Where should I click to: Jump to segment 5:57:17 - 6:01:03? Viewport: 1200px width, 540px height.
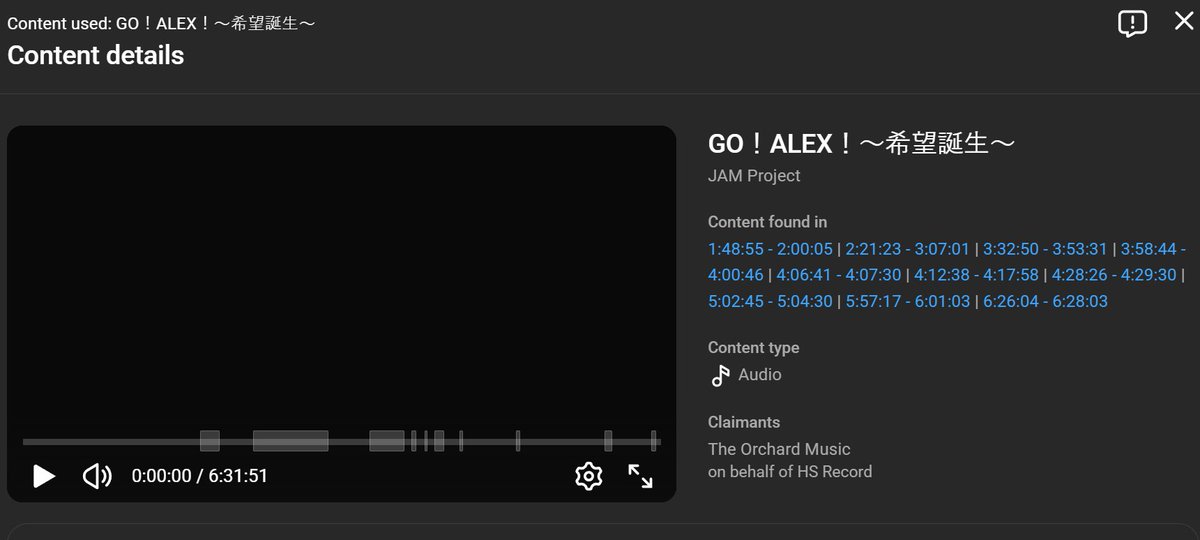907,301
